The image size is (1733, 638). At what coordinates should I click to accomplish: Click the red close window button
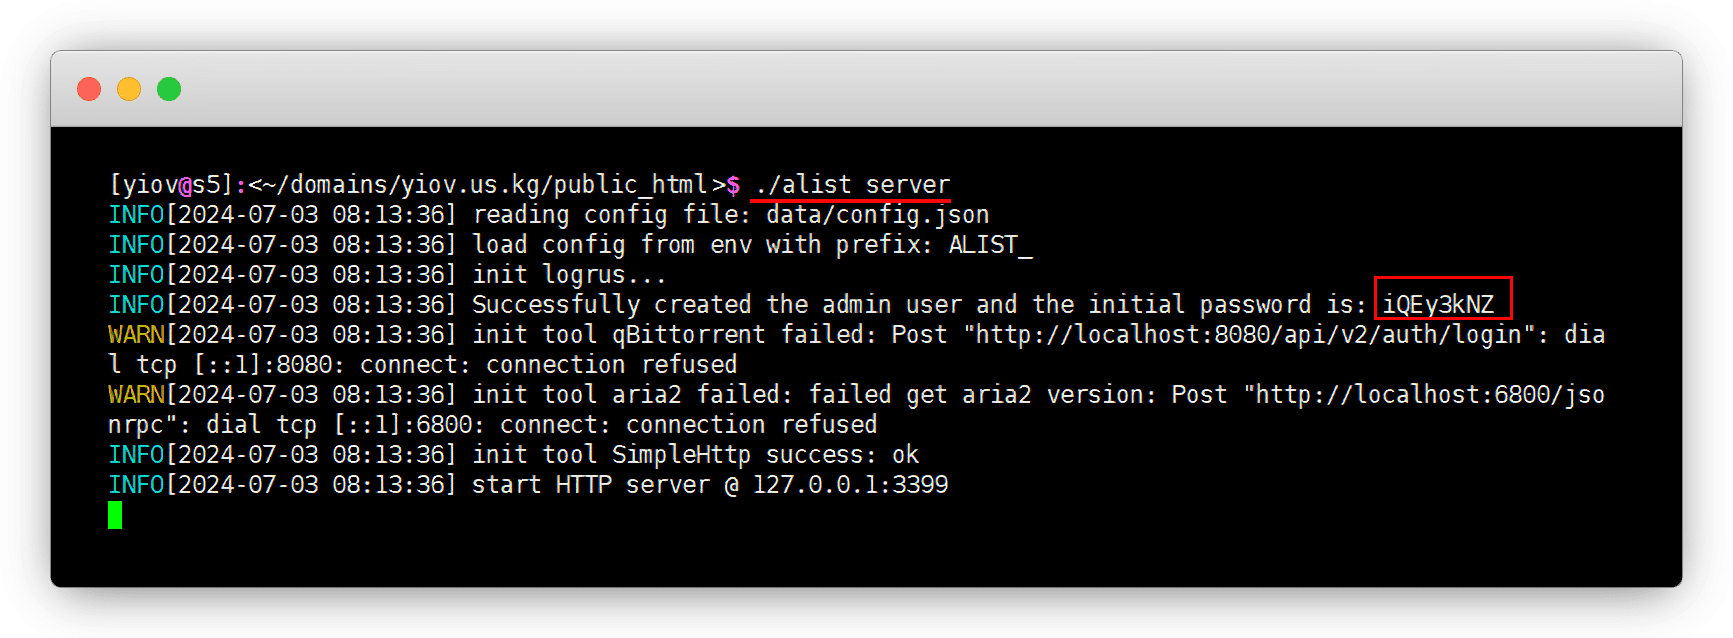coord(89,89)
